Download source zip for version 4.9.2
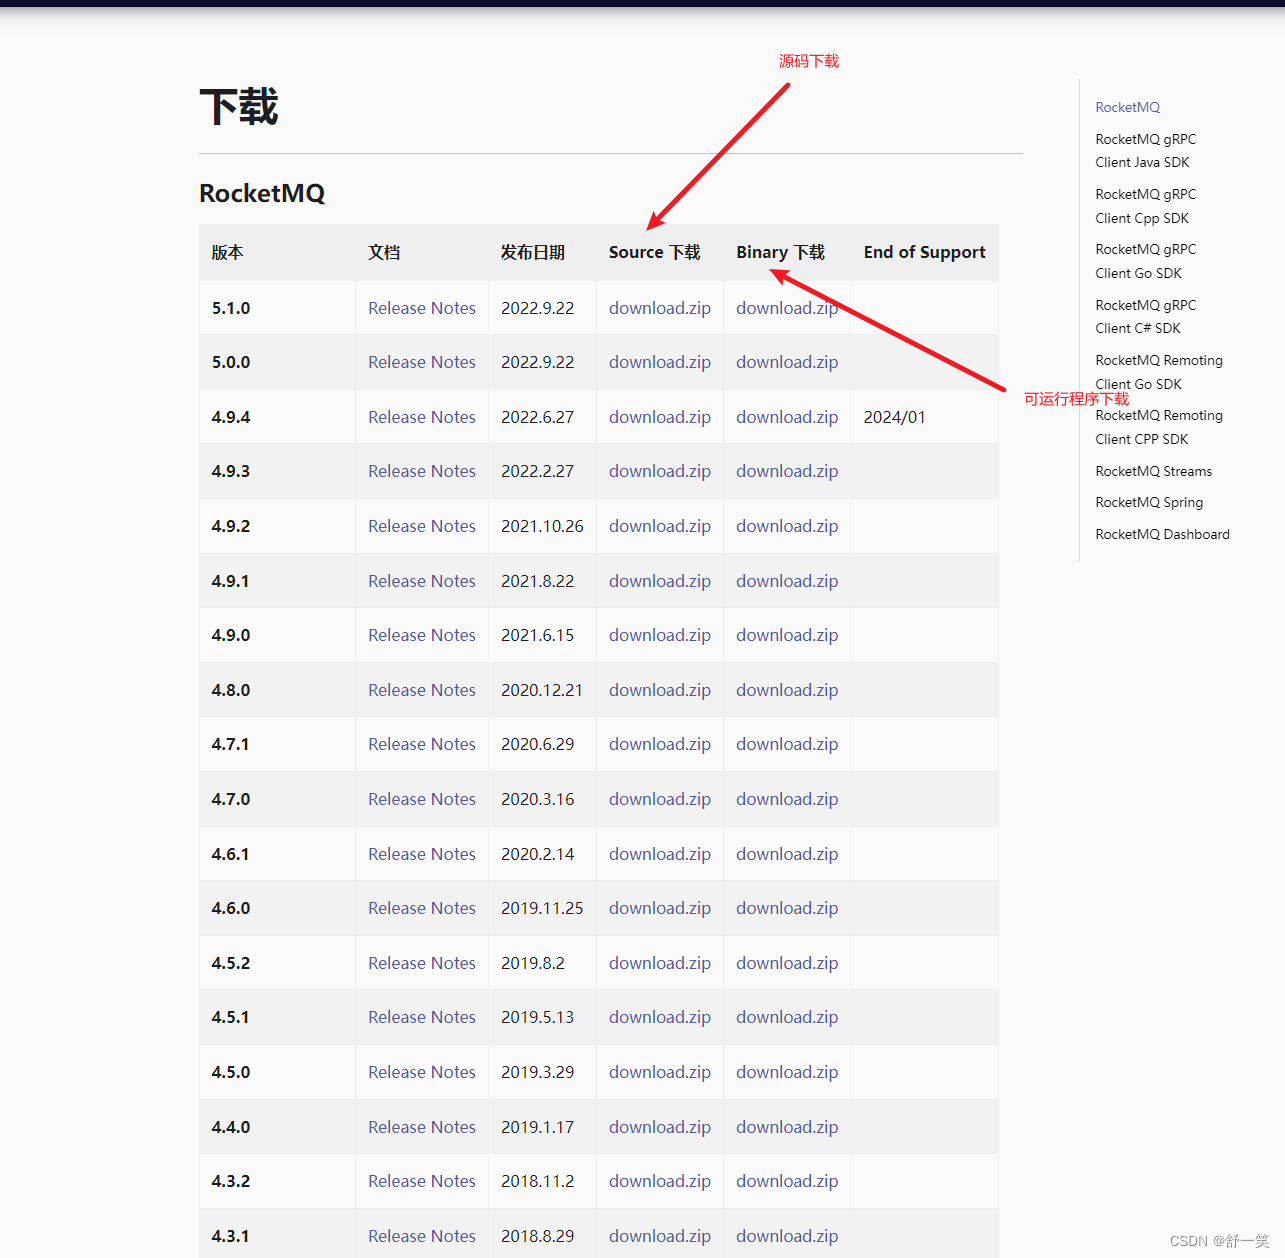The width and height of the screenshot is (1285, 1258). coord(659,526)
